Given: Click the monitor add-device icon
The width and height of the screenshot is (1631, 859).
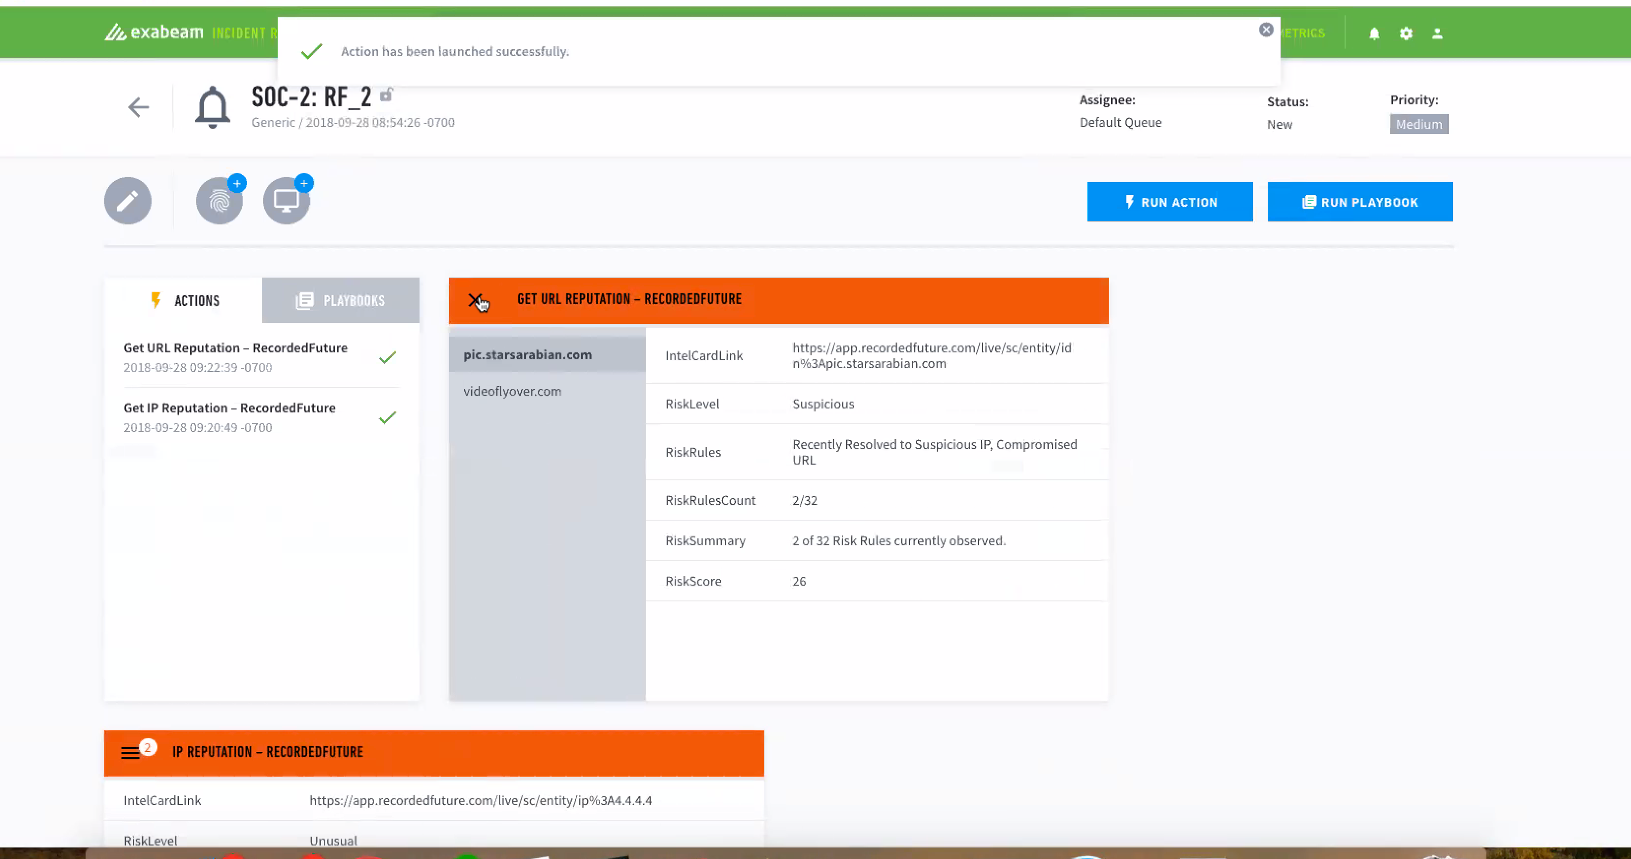Looking at the screenshot, I should click(286, 201).
